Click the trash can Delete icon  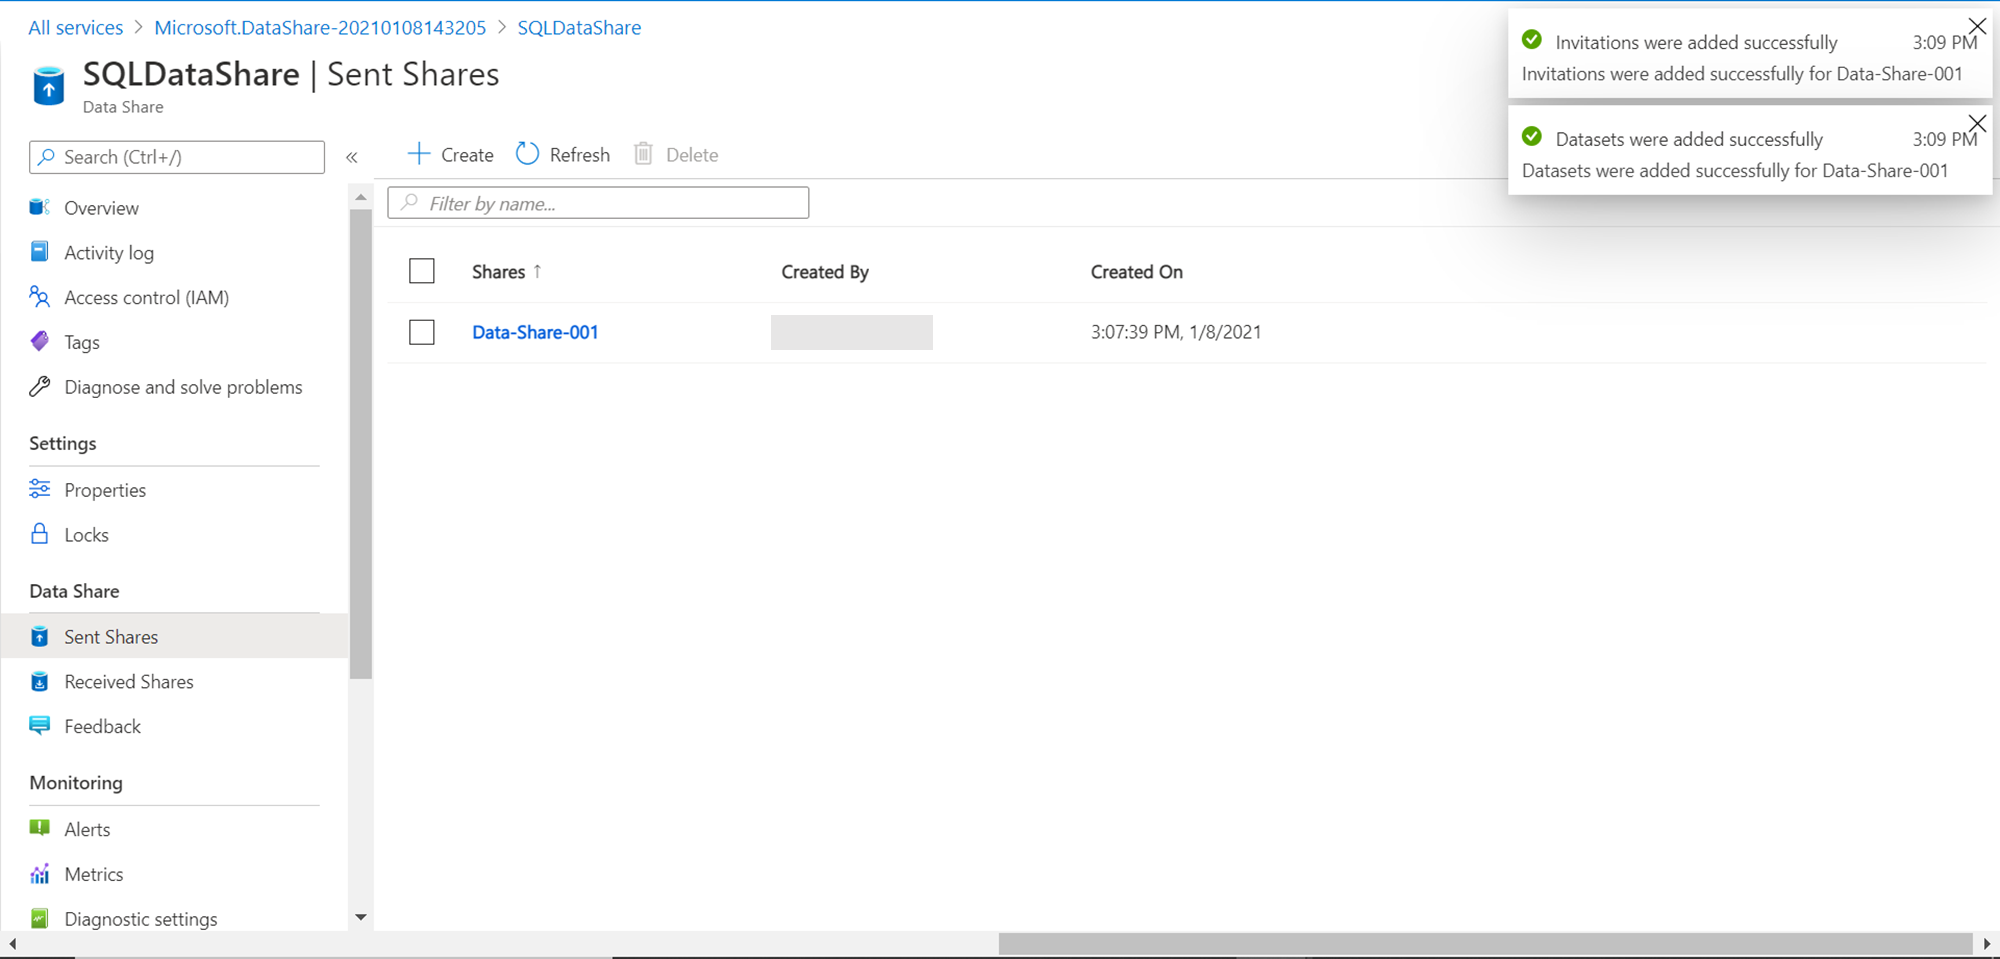644,154
